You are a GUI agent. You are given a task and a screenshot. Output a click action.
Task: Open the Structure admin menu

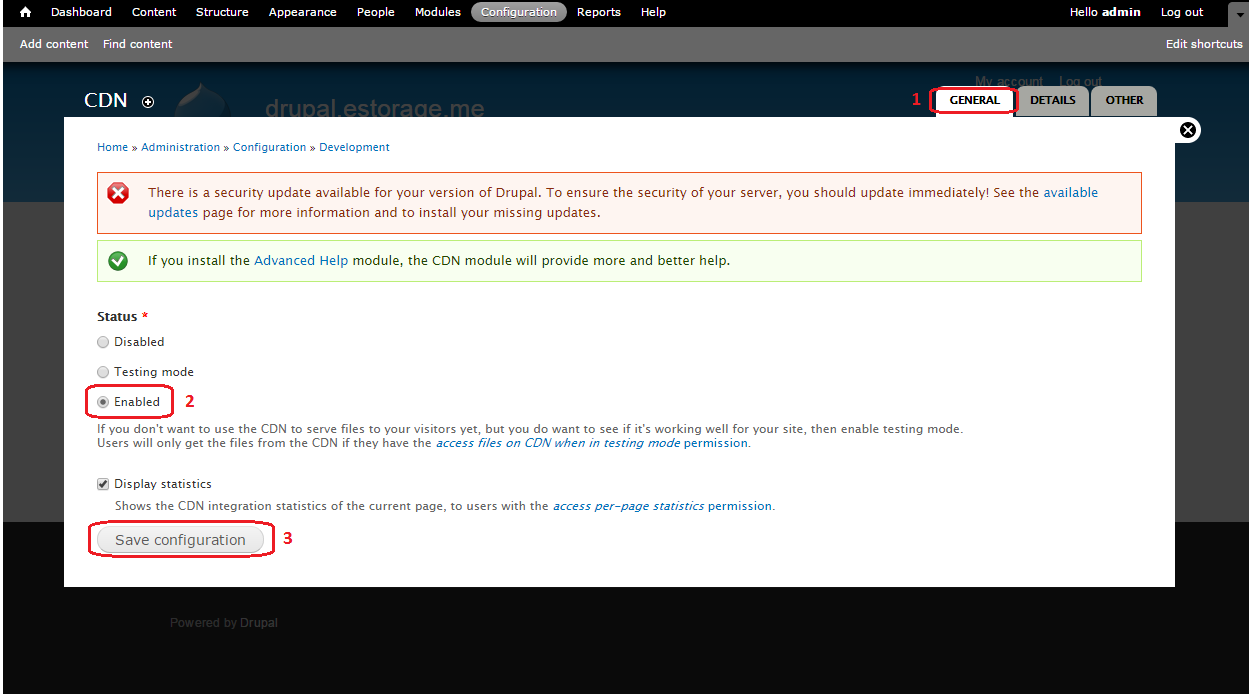pos(222,12)
